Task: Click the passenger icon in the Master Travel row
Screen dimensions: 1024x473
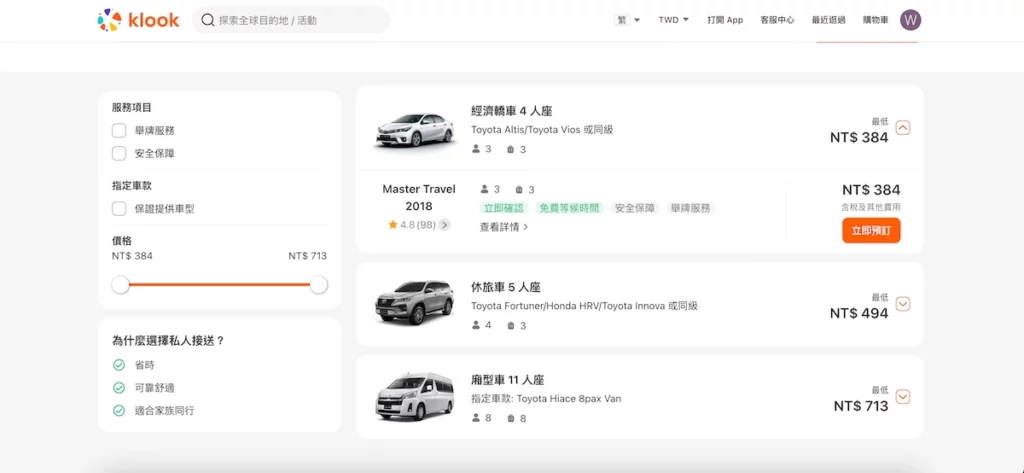Action: tap(485, 189)
